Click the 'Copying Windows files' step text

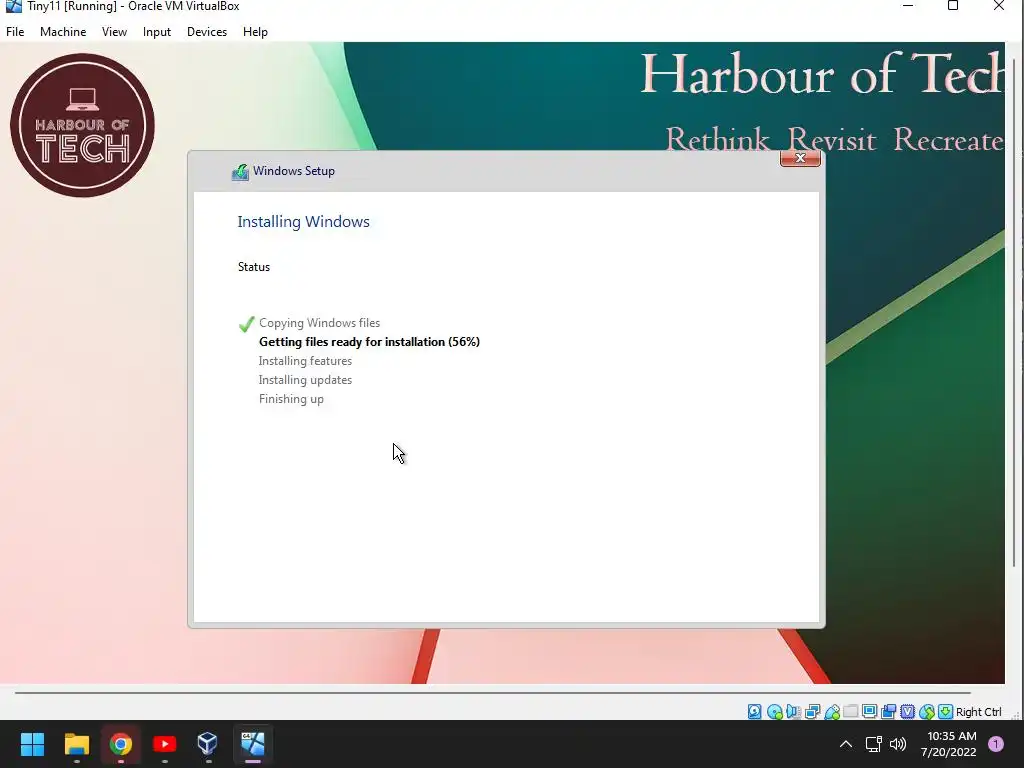click(319, 323)
